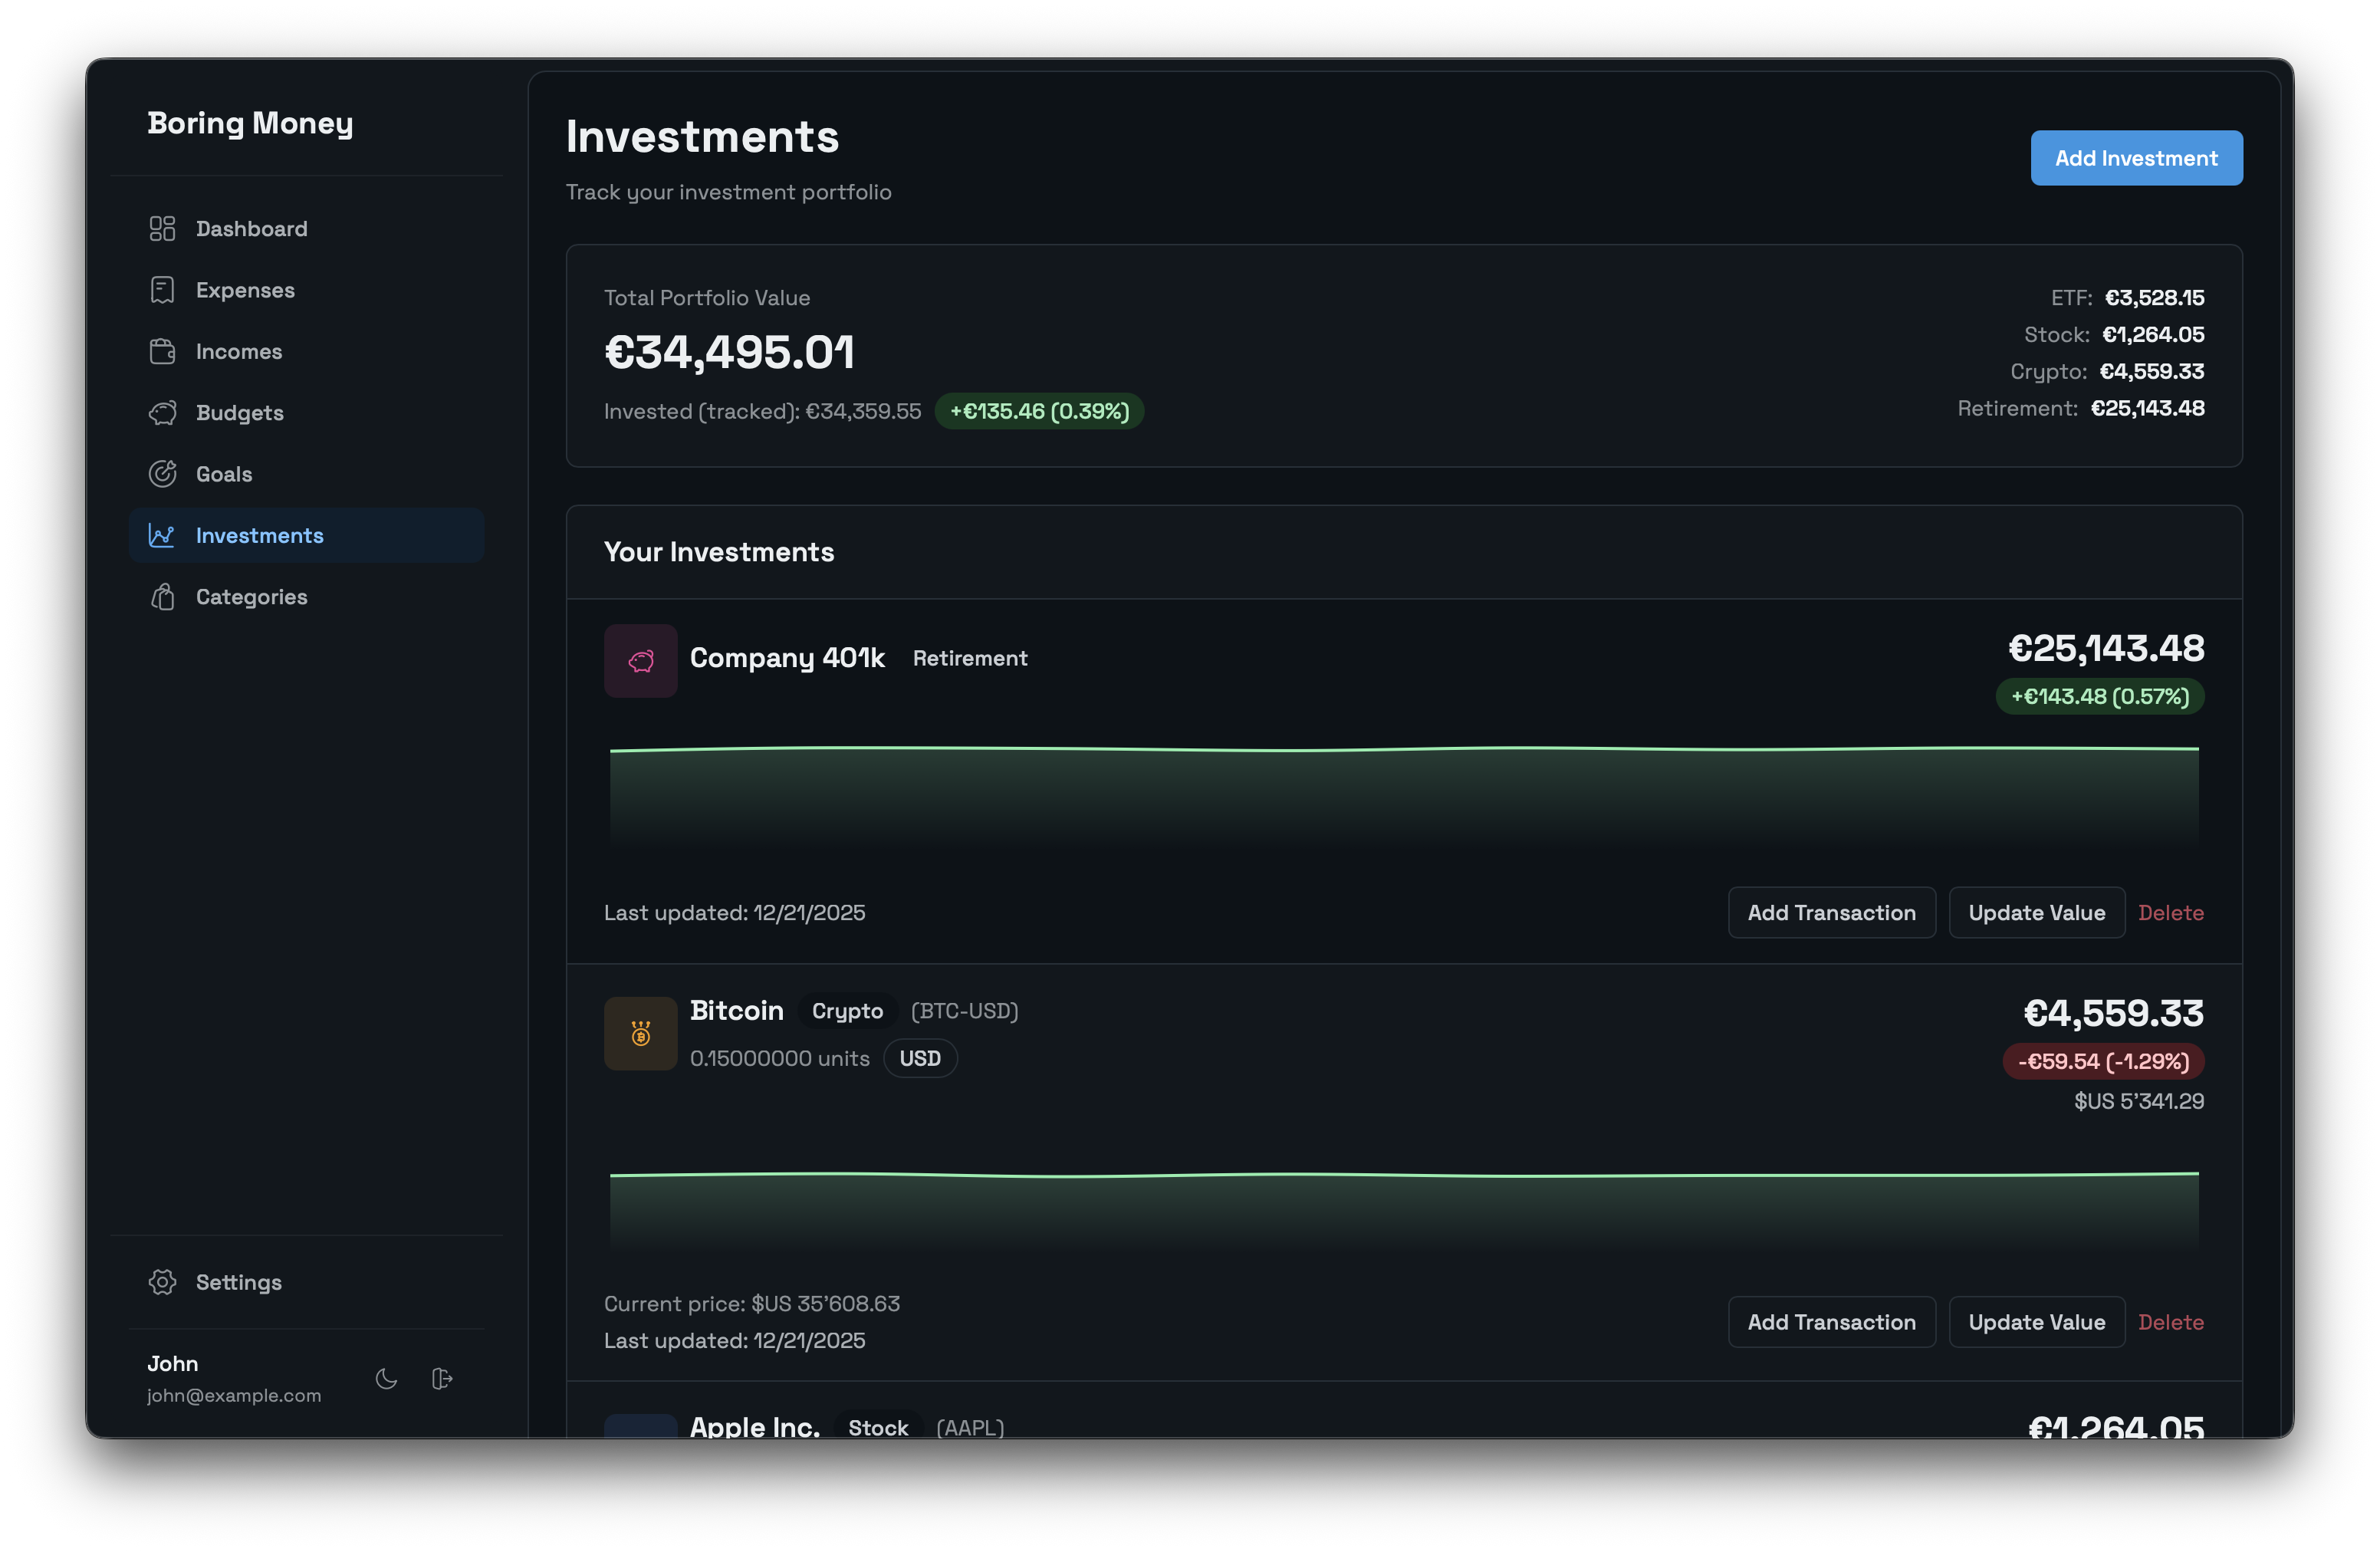Toggle dark mode with the moon icon

coord(386,1379)
